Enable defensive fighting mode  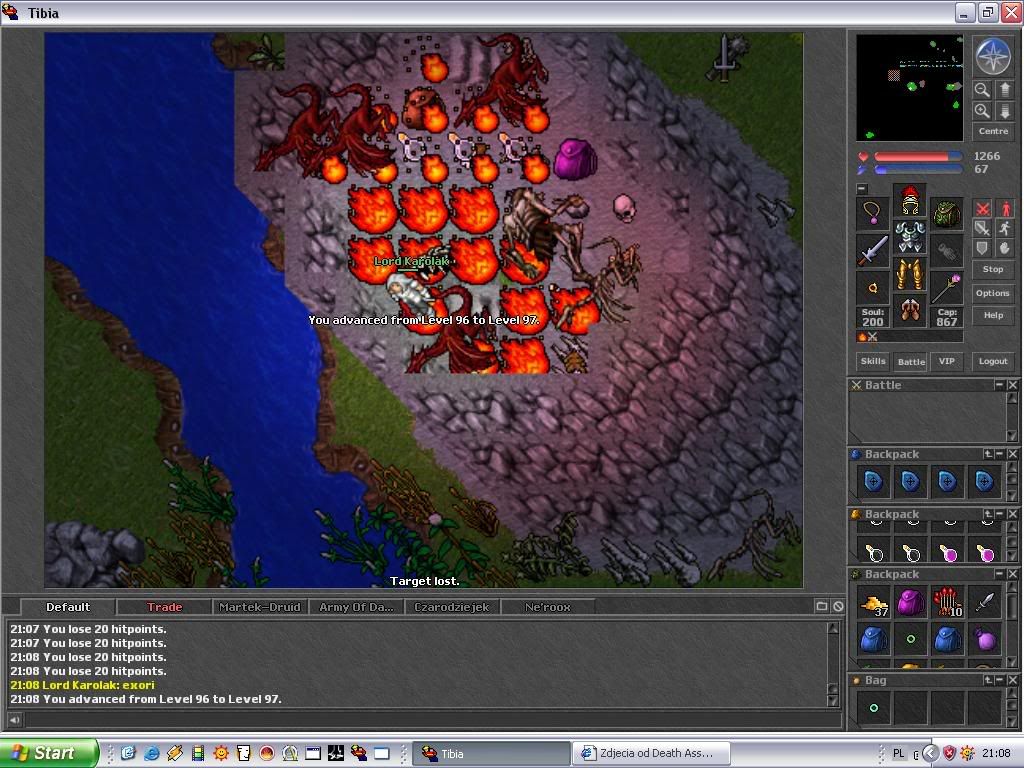coord(982,248)
